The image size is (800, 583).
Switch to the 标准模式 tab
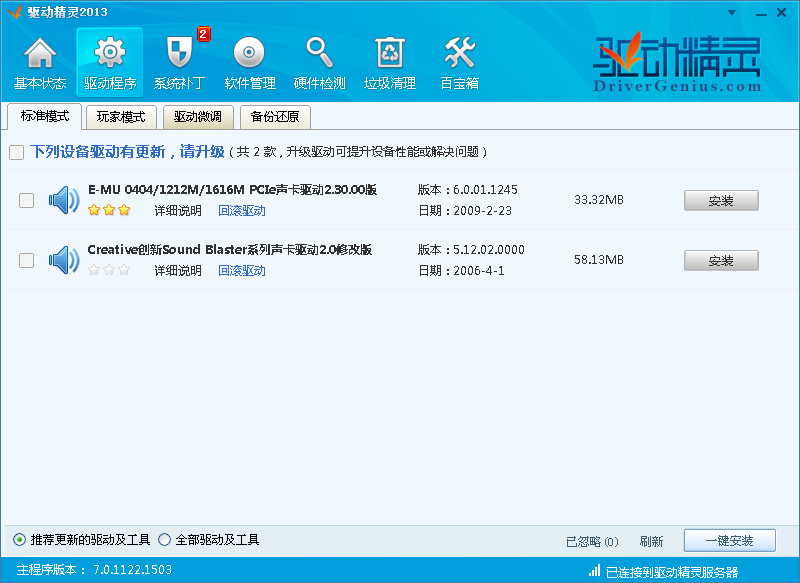coord(44,116)
